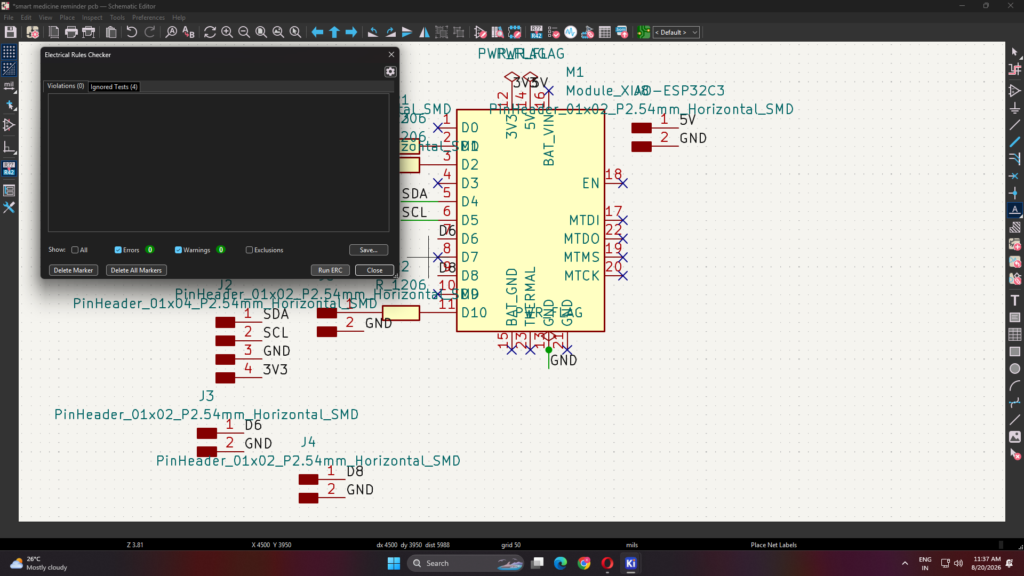Open the Inspect menu

coord(92,18)
